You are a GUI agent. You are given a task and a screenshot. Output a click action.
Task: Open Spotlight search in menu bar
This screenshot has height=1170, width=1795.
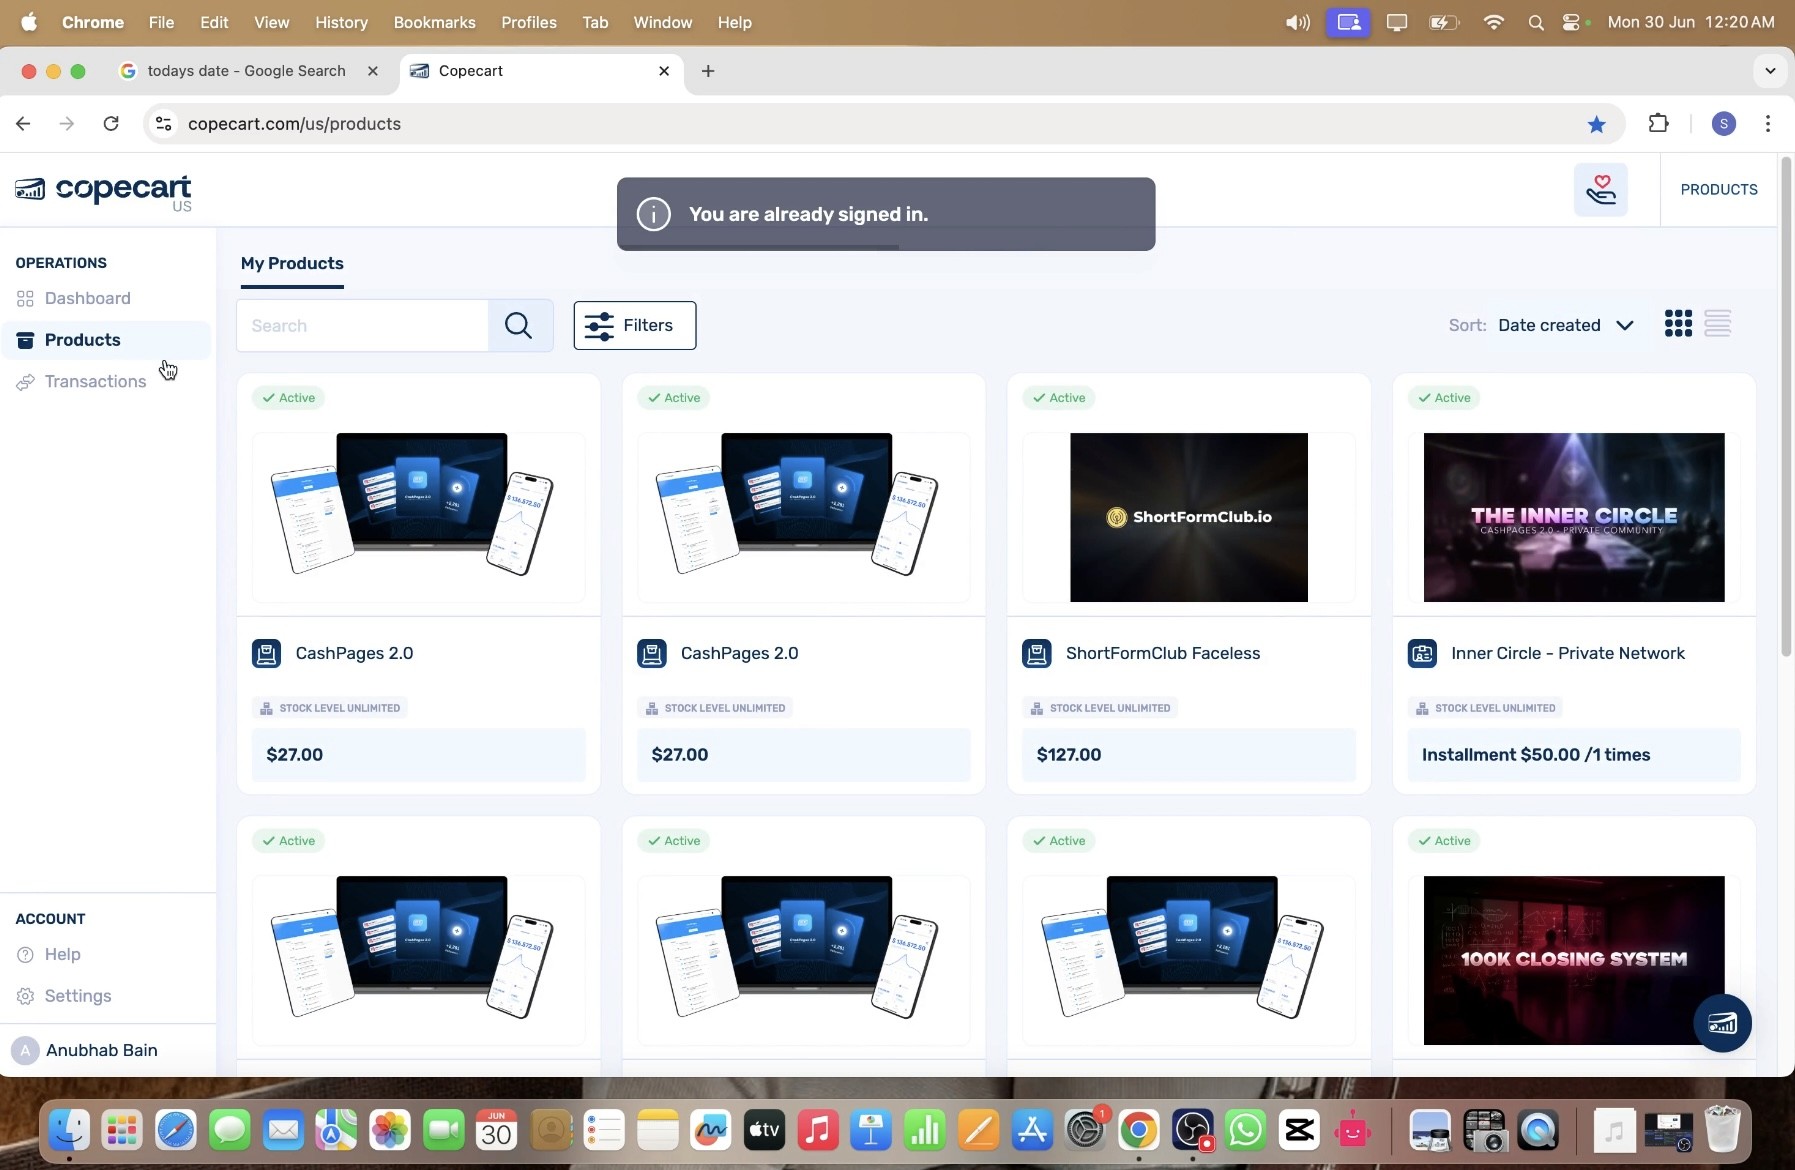coord(1536,22)
